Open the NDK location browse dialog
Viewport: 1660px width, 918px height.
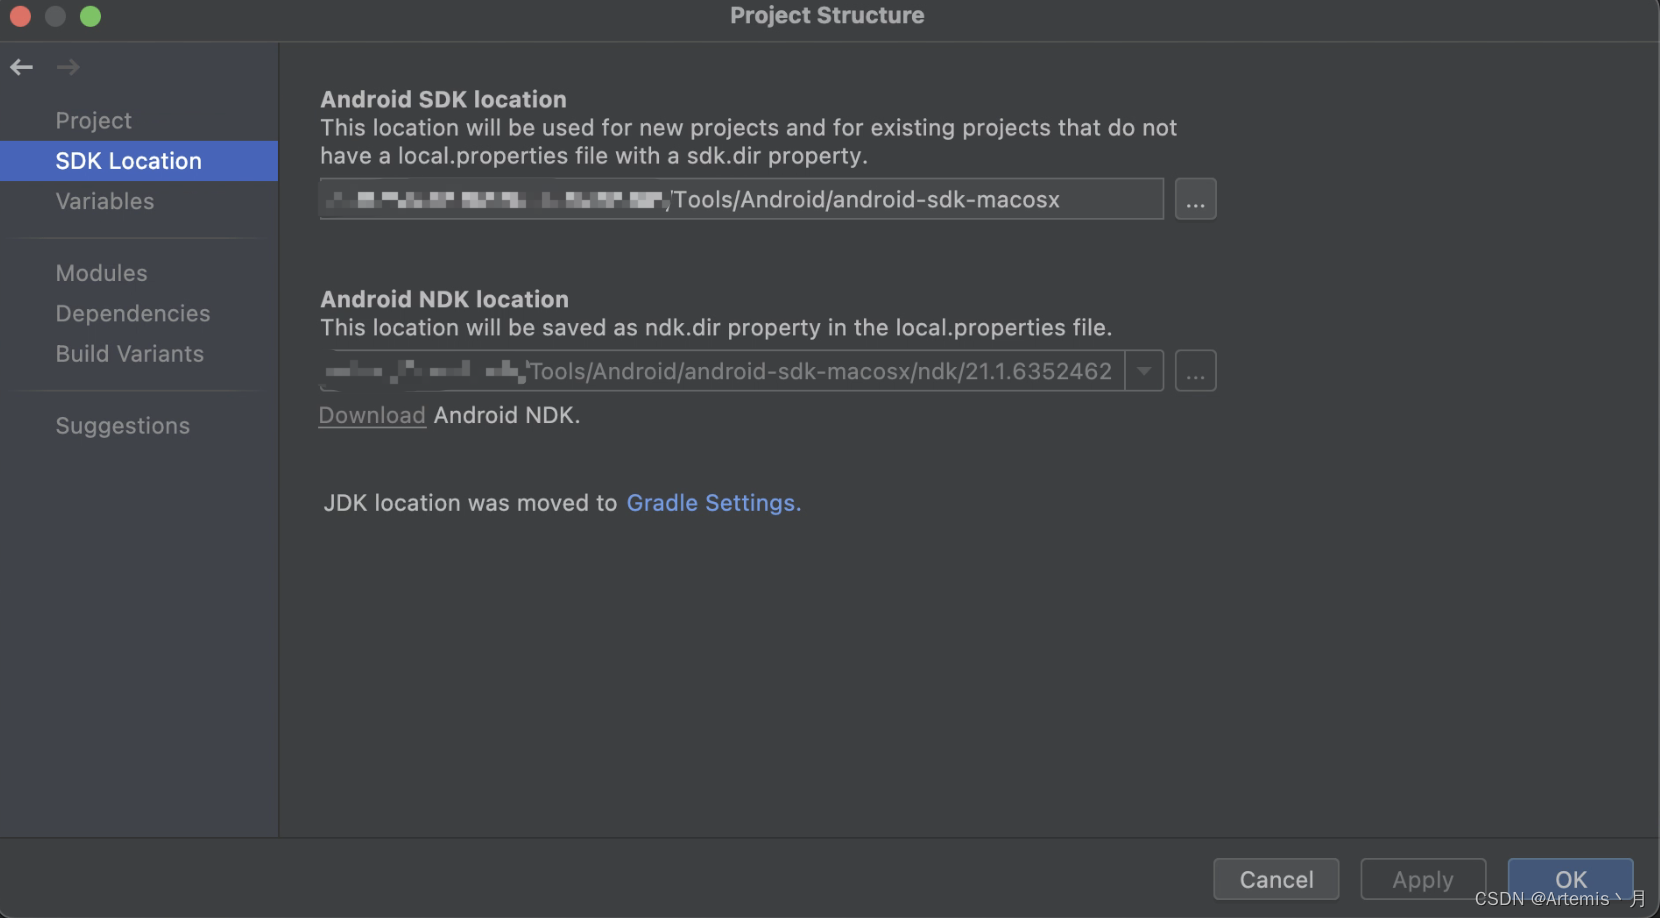click(1195, 370)
